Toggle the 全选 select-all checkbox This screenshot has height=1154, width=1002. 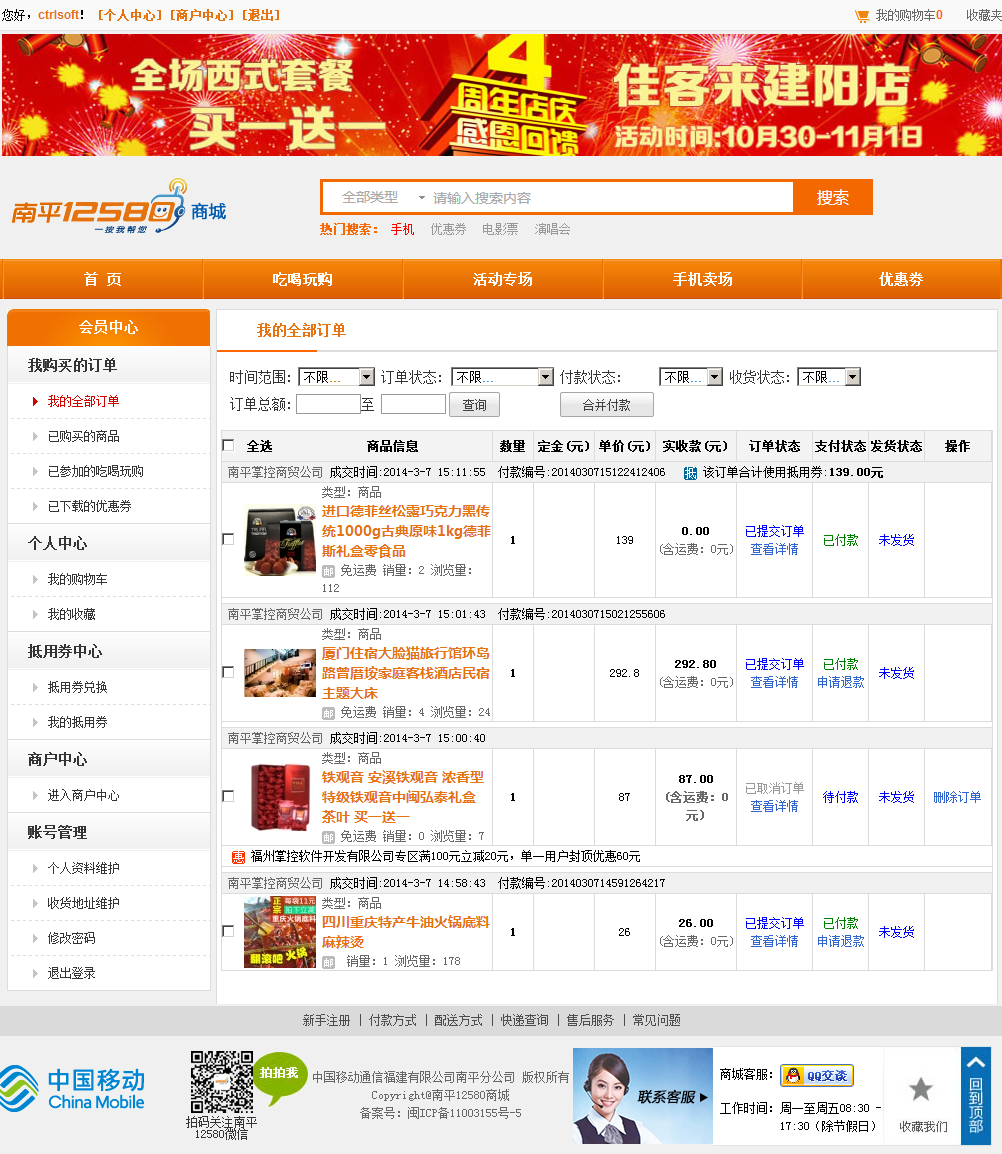click(x=228, y=445)
